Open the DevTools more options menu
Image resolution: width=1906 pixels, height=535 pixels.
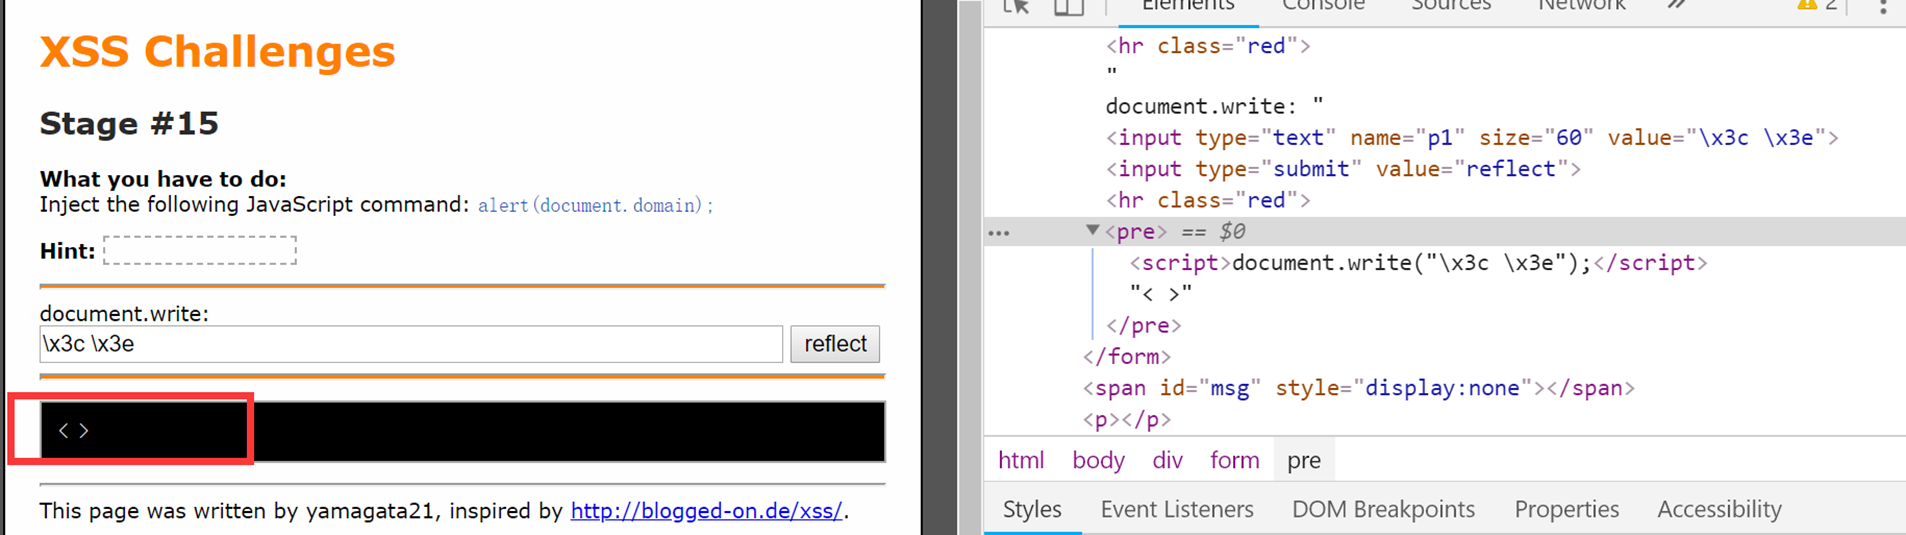(1882, 6)
